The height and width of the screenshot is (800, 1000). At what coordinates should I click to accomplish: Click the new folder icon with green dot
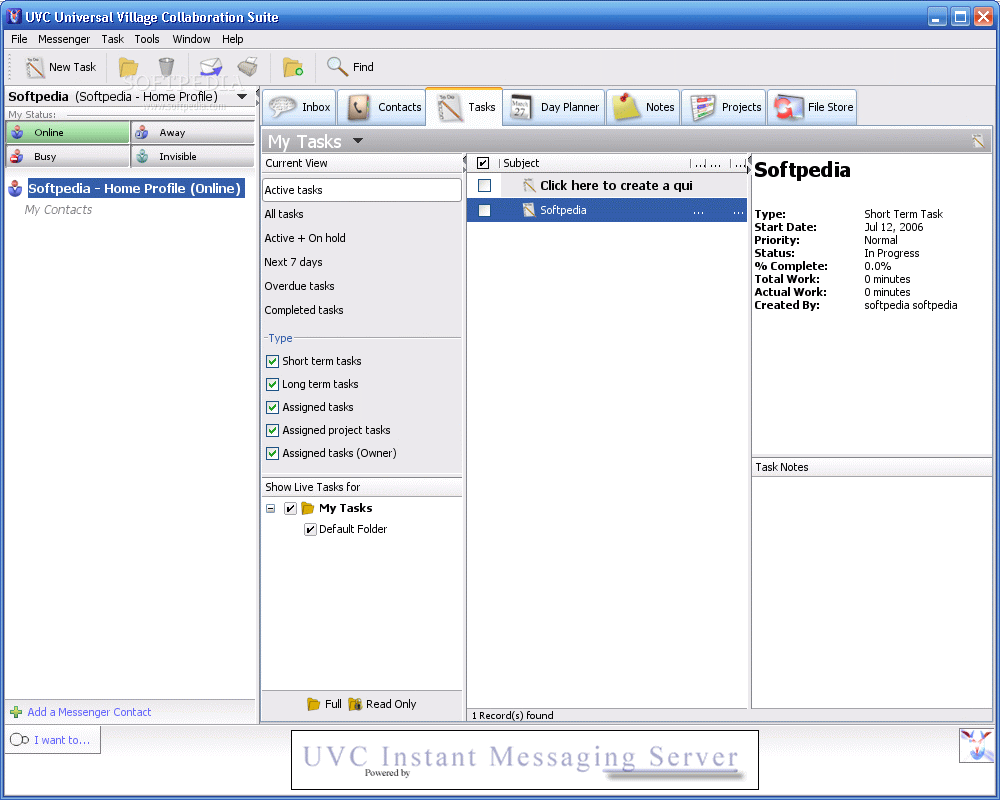pos(293,67)
